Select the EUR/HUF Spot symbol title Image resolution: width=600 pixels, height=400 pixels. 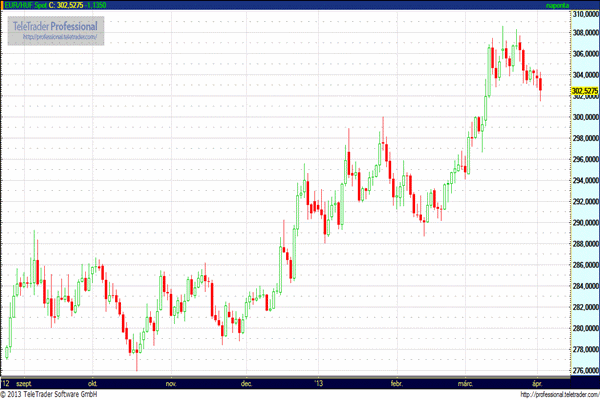pyautogui.click(x=26, y=5)
